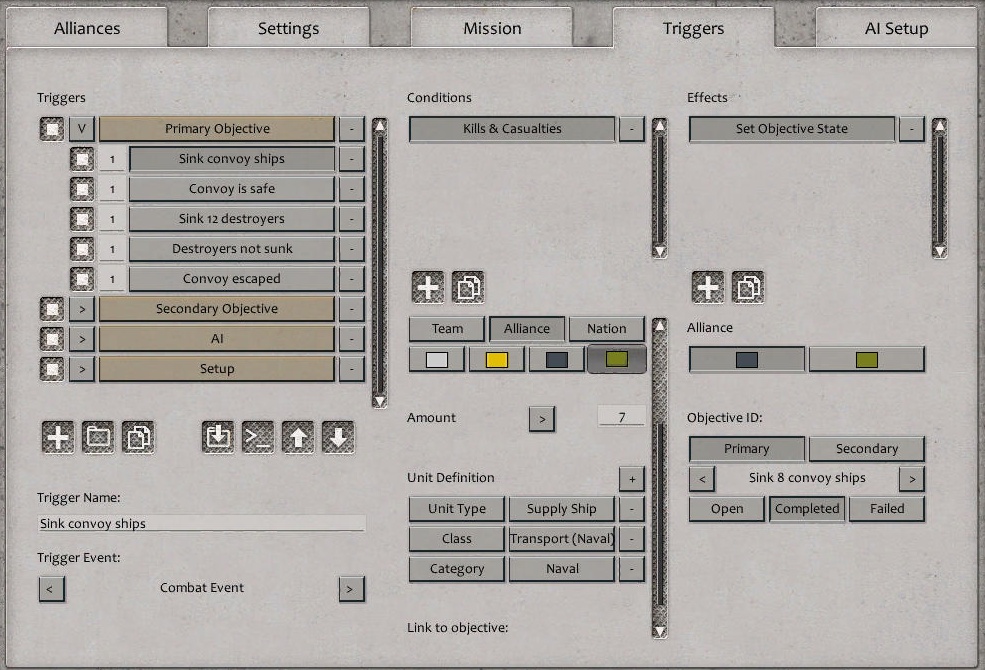Delete the Destroyers not sunk trigger

(352, 249)
